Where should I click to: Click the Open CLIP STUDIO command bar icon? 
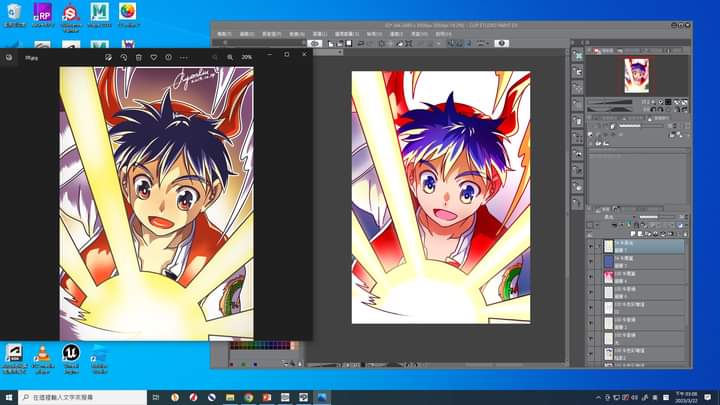click(315, 43)
